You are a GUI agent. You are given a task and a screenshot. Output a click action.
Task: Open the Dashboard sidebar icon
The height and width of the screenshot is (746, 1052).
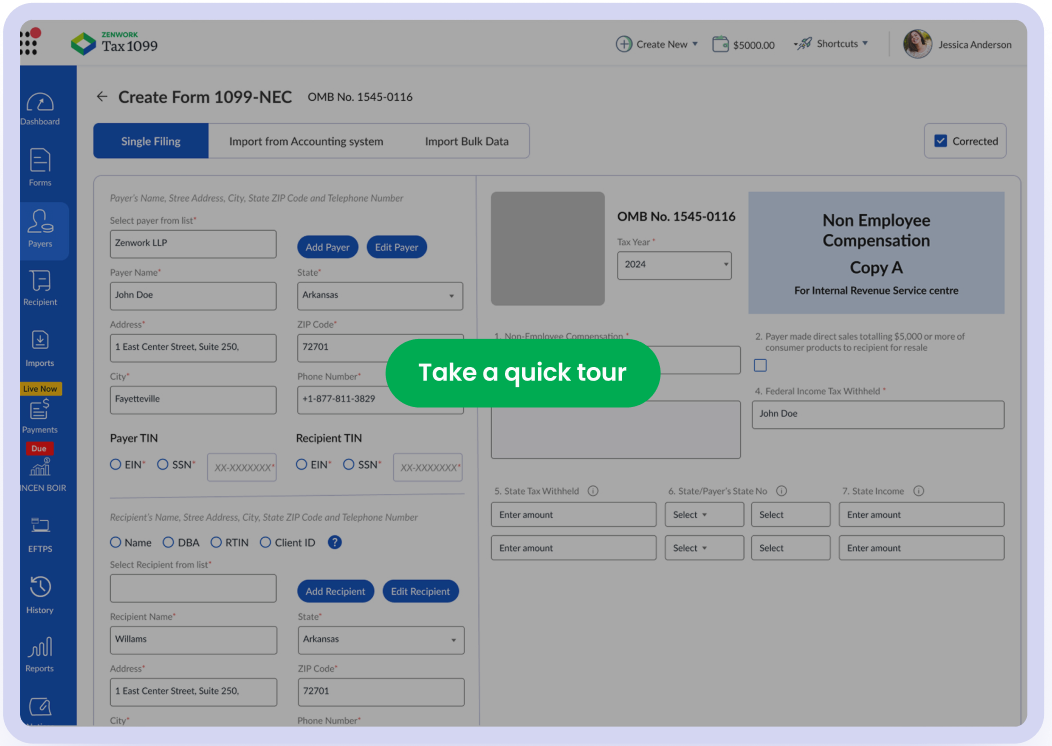click(x=40, y=108)
